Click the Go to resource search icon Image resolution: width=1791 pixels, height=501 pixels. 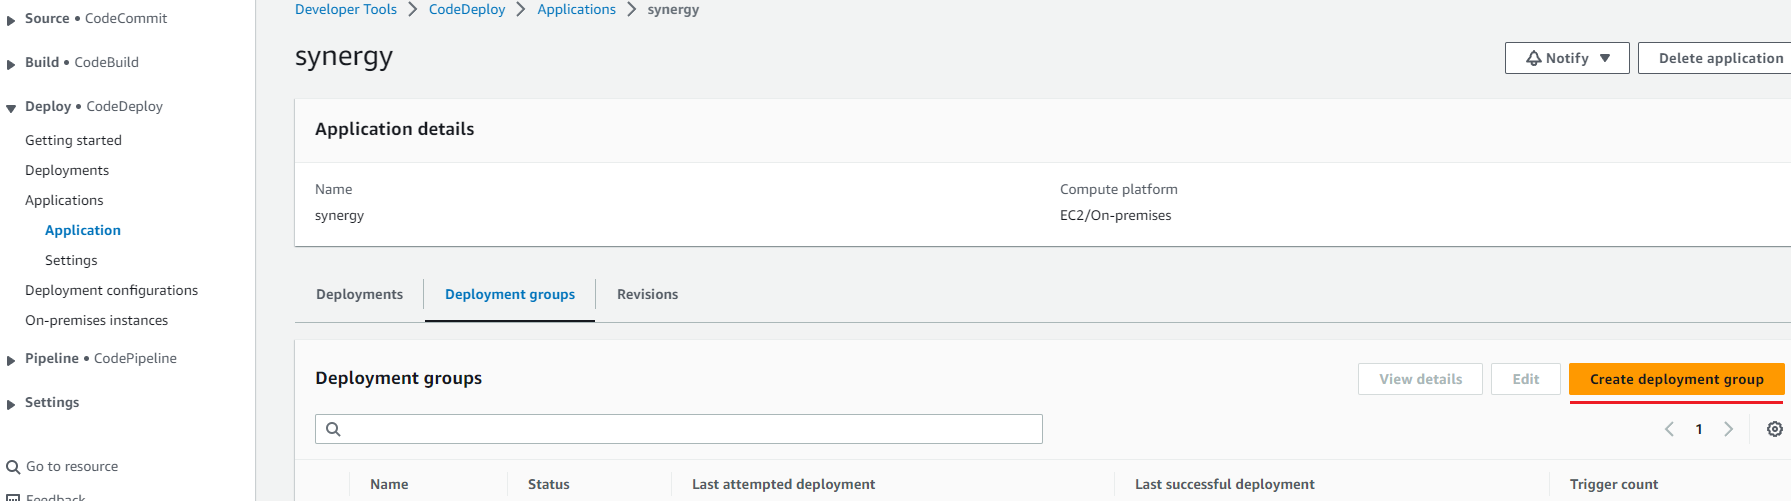tap(13, 467)
